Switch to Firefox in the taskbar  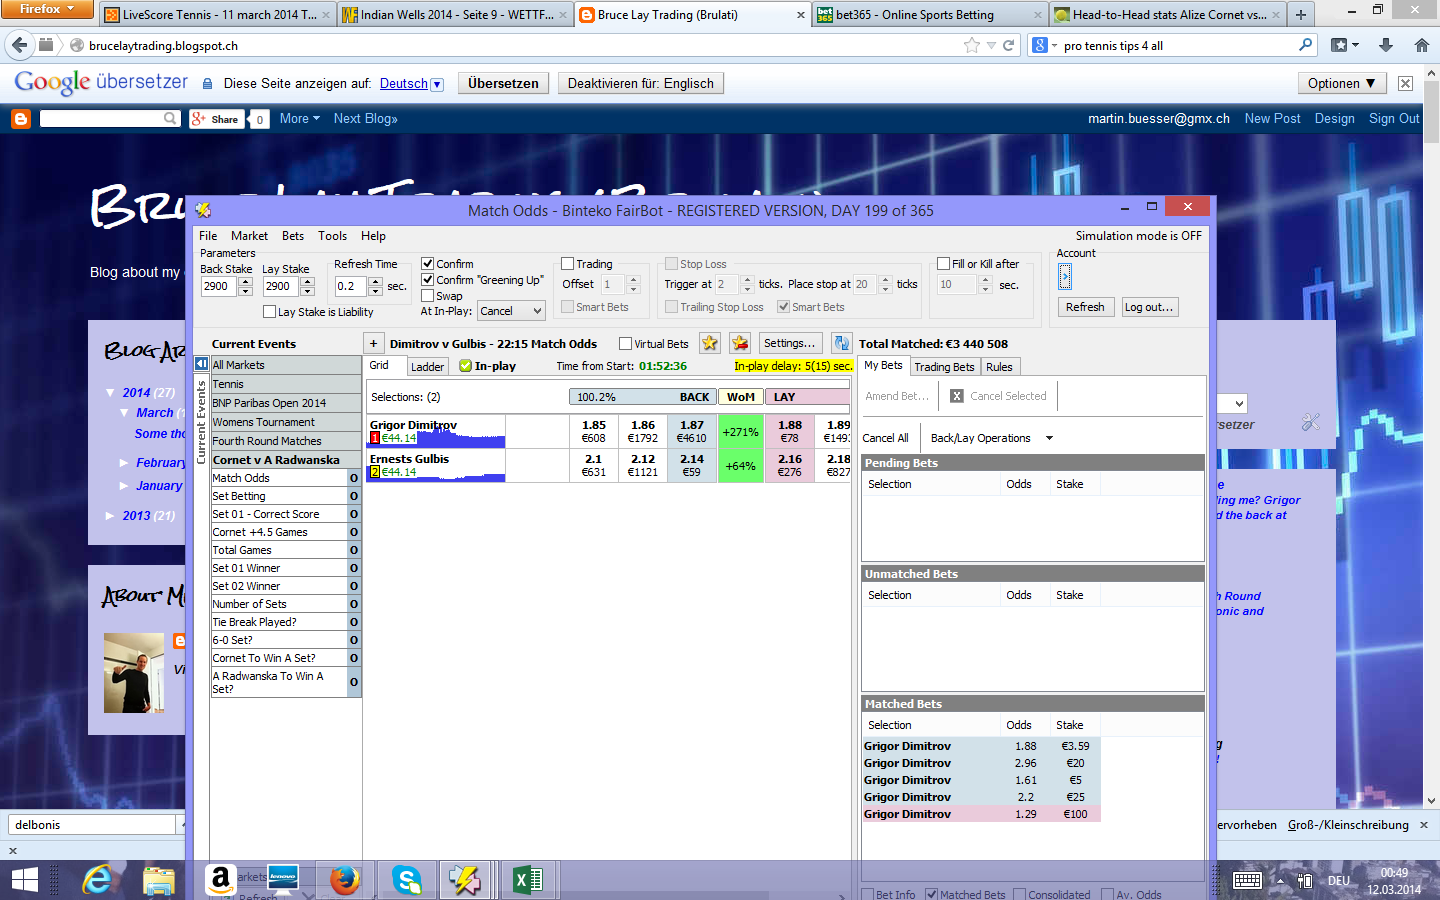tap(345, 880)
